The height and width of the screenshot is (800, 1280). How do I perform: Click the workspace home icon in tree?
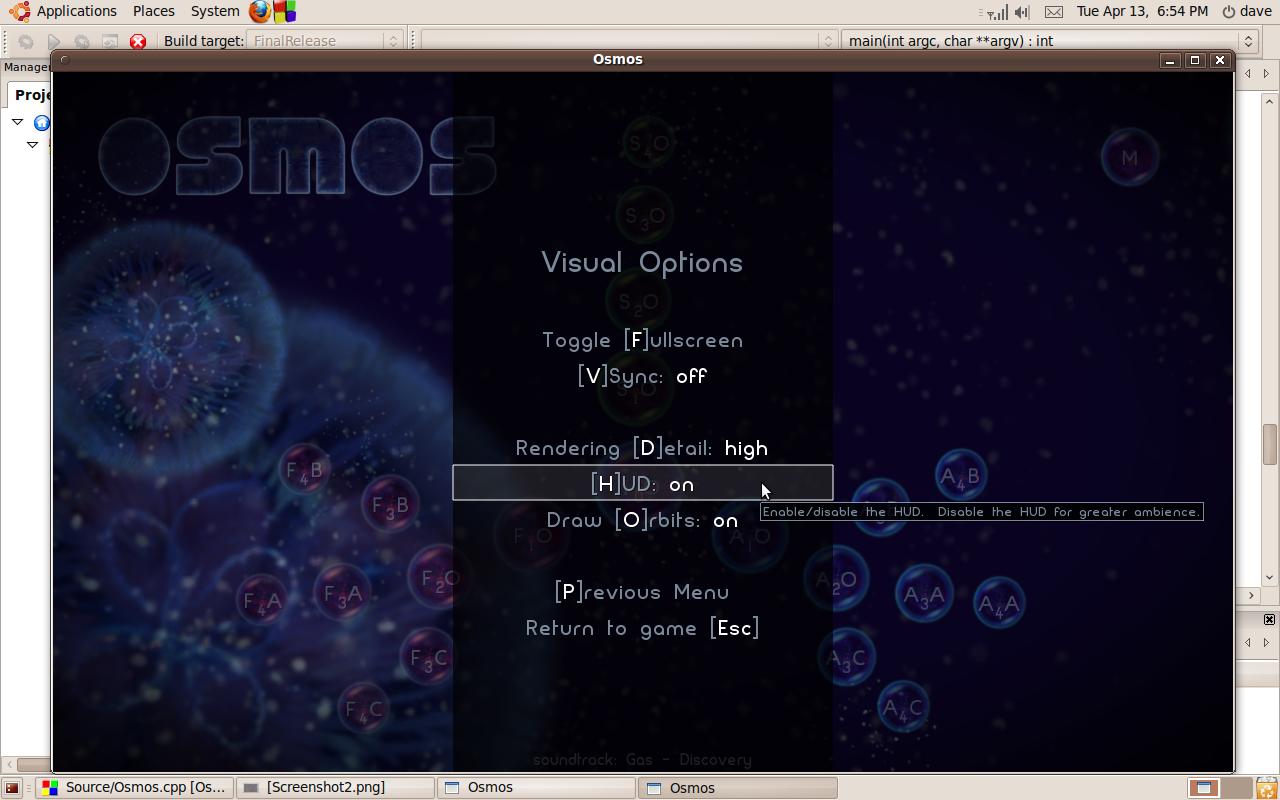42,123
